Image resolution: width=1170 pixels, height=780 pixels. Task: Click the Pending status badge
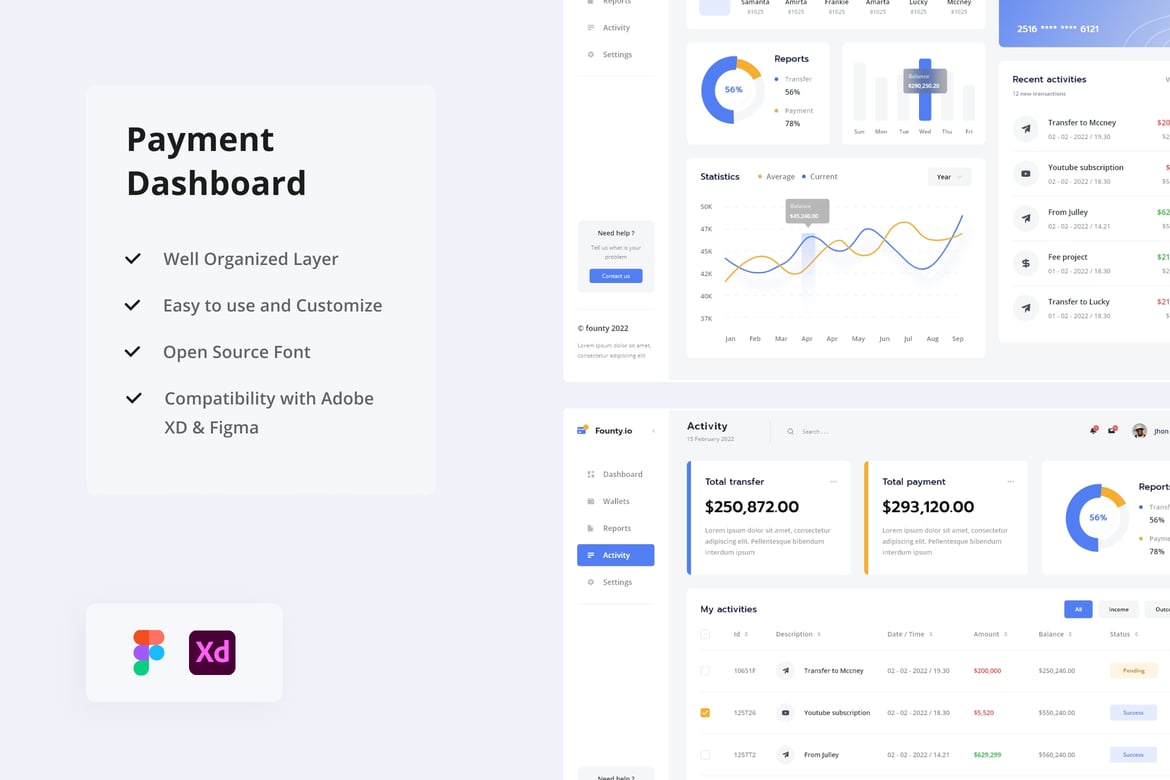point(1133,670)
